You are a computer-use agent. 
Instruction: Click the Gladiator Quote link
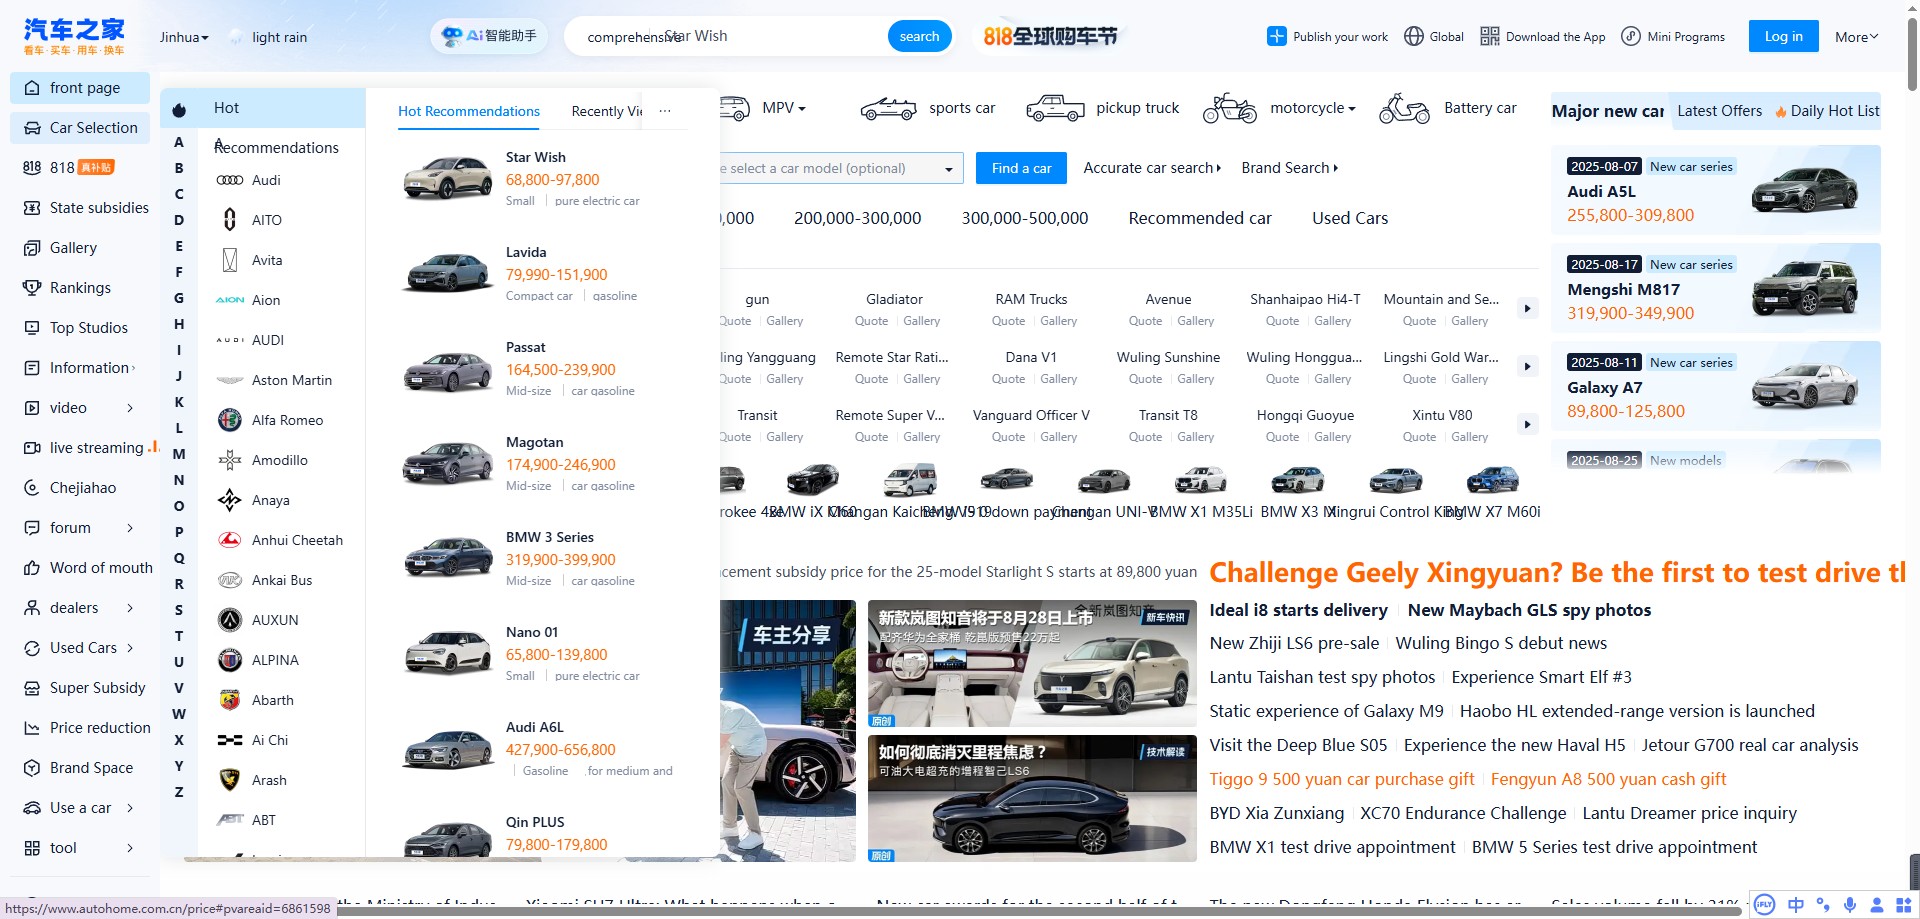click(x=871, y=321)
